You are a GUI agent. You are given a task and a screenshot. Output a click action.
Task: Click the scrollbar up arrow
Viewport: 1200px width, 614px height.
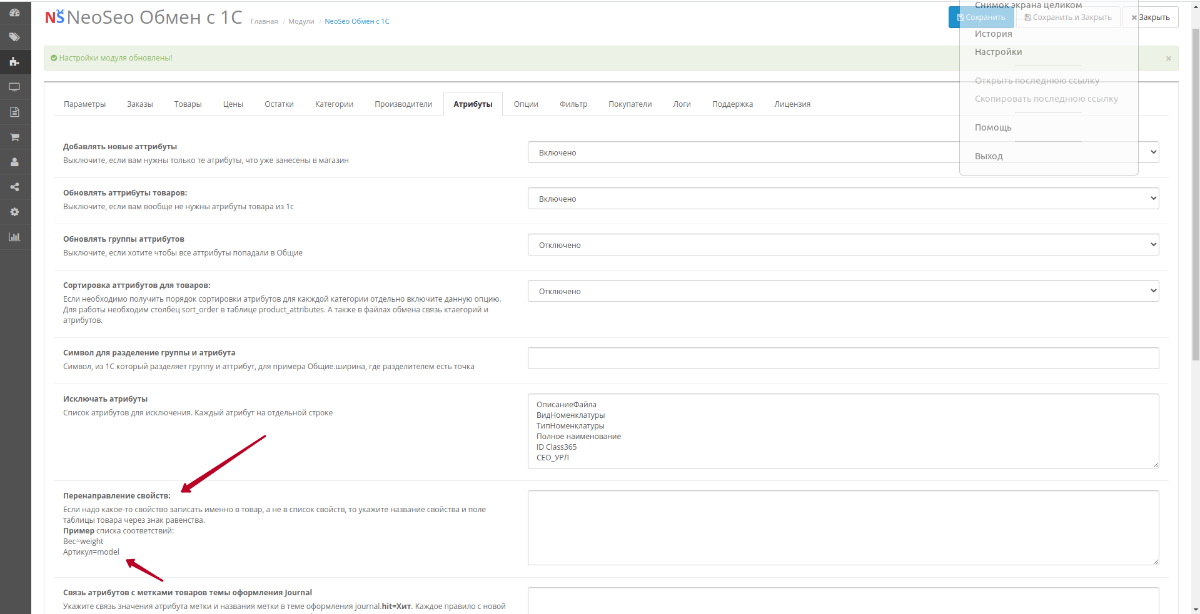tap(1194, 5)
